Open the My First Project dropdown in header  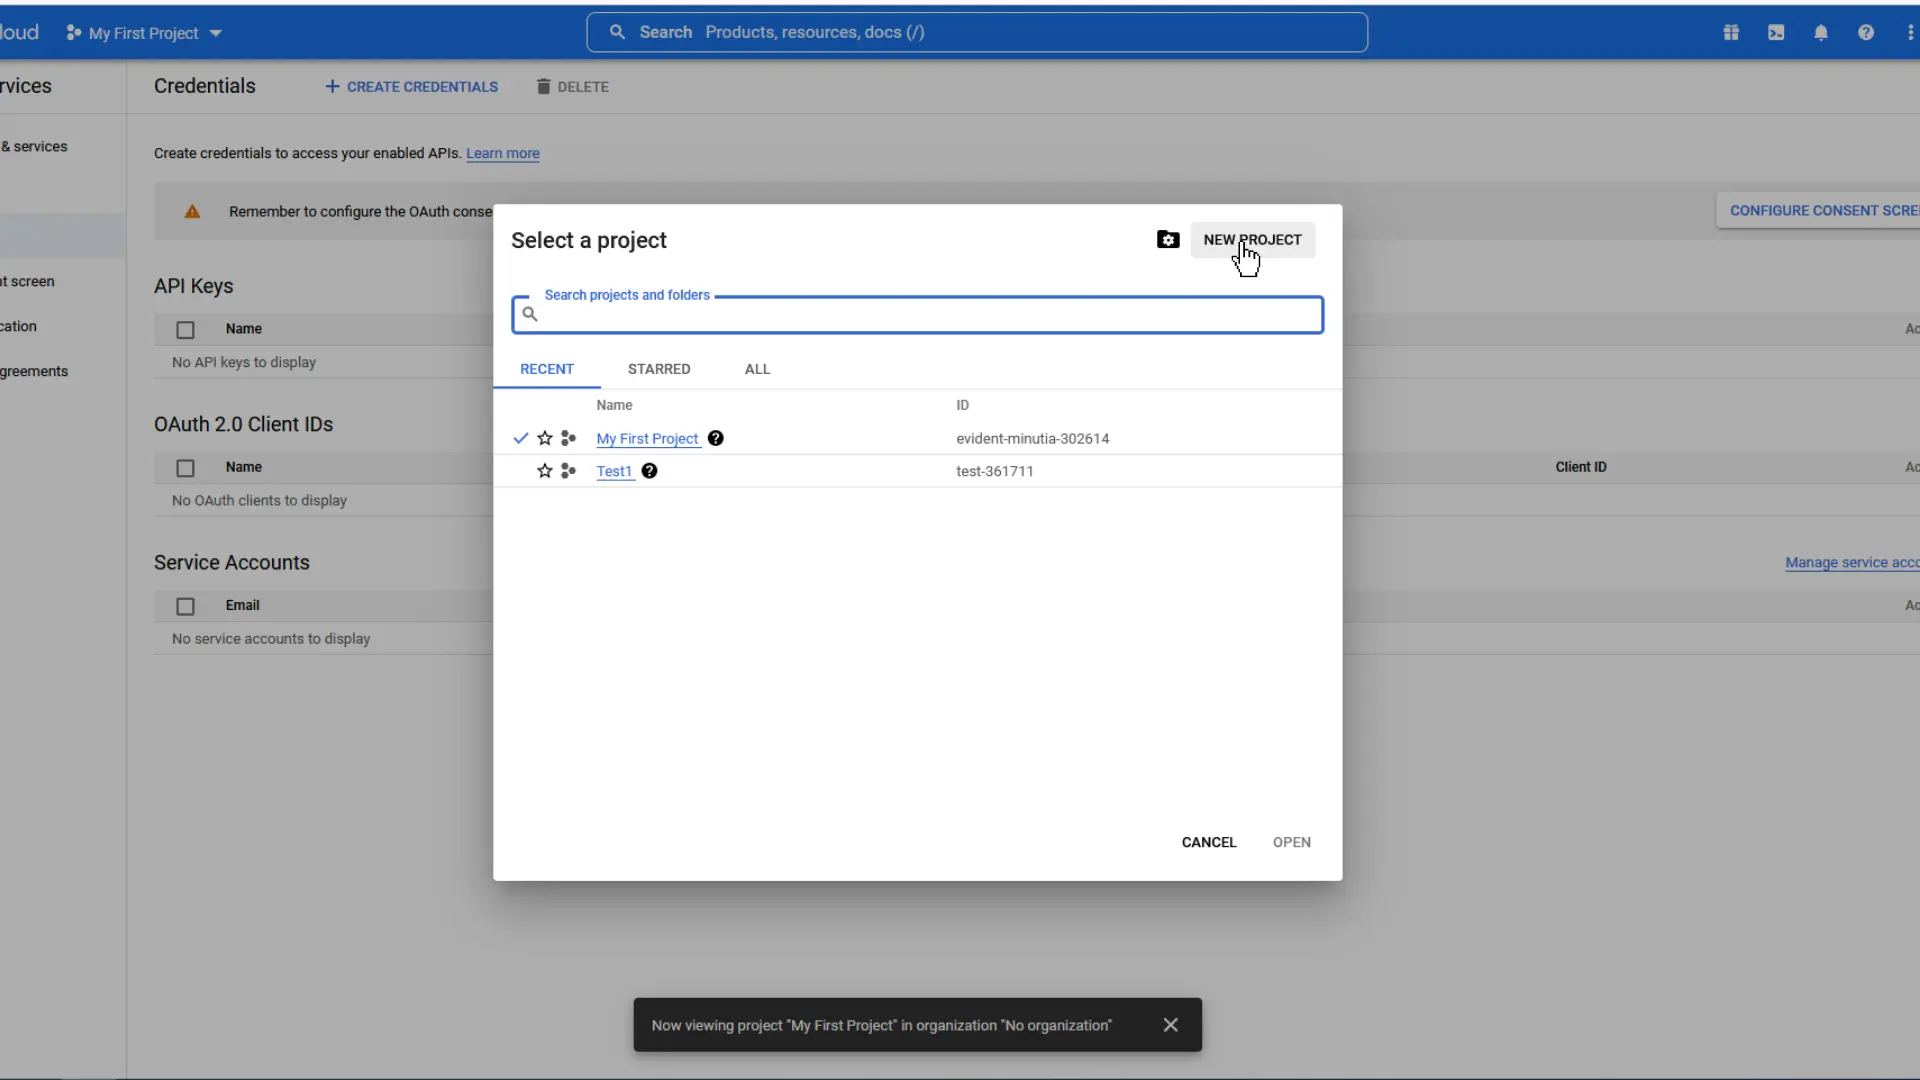[145, 33]
